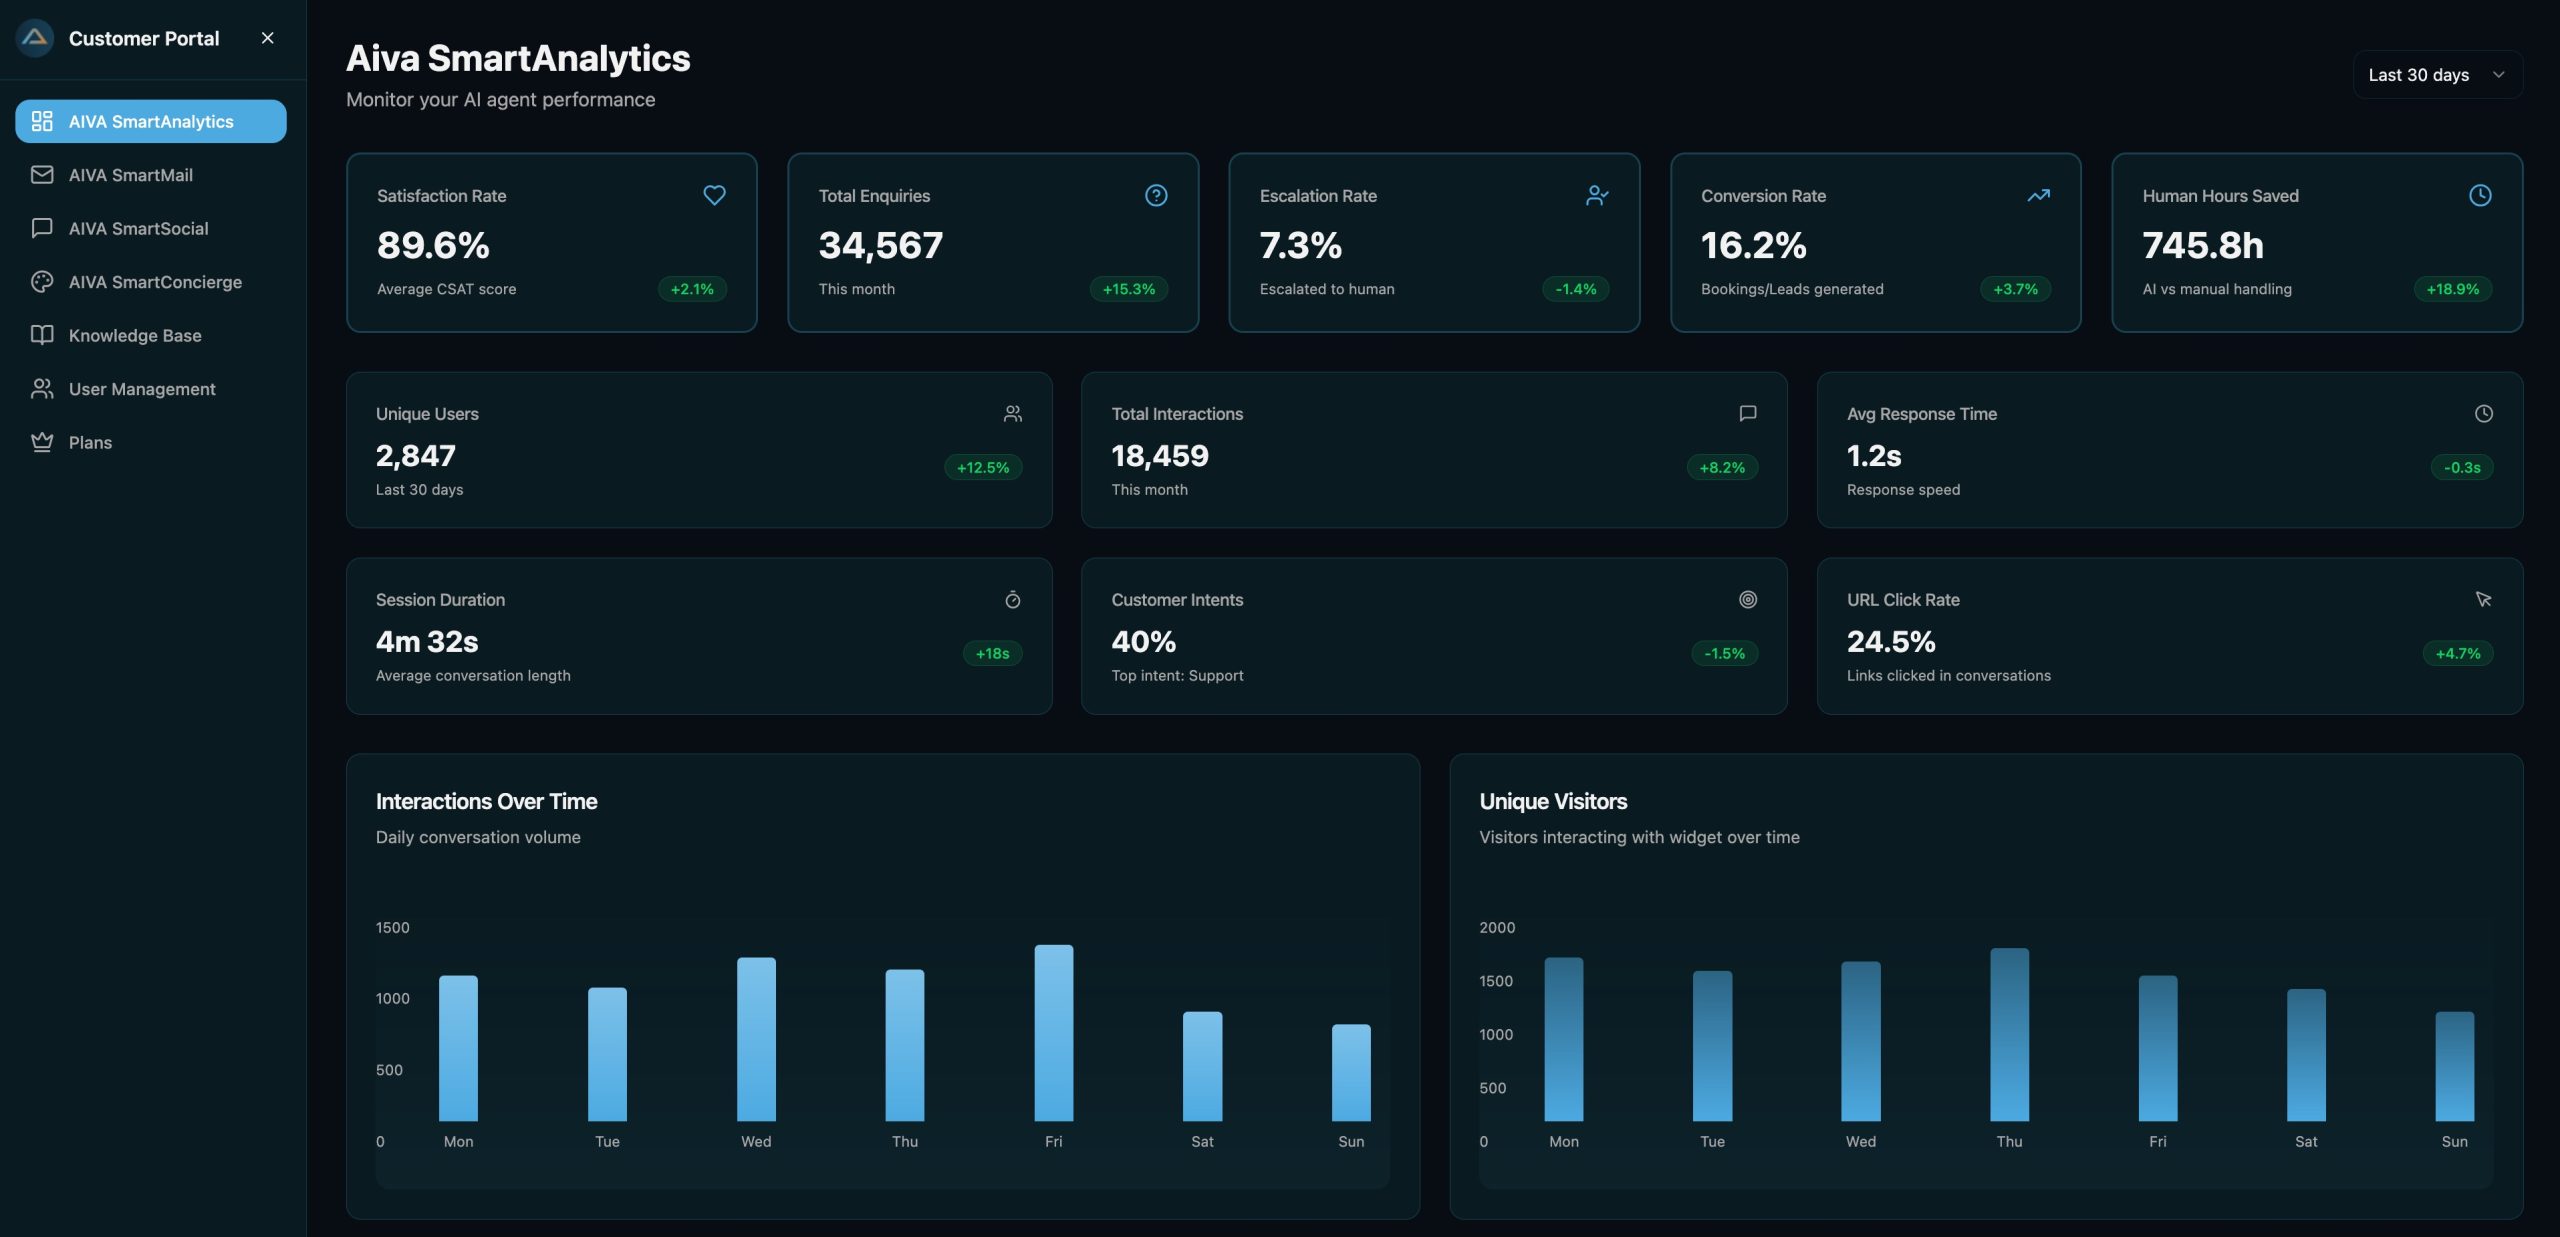Click the chat bubble icon on Total Interactions
2560x1237 pixels.
[1747, 413]
